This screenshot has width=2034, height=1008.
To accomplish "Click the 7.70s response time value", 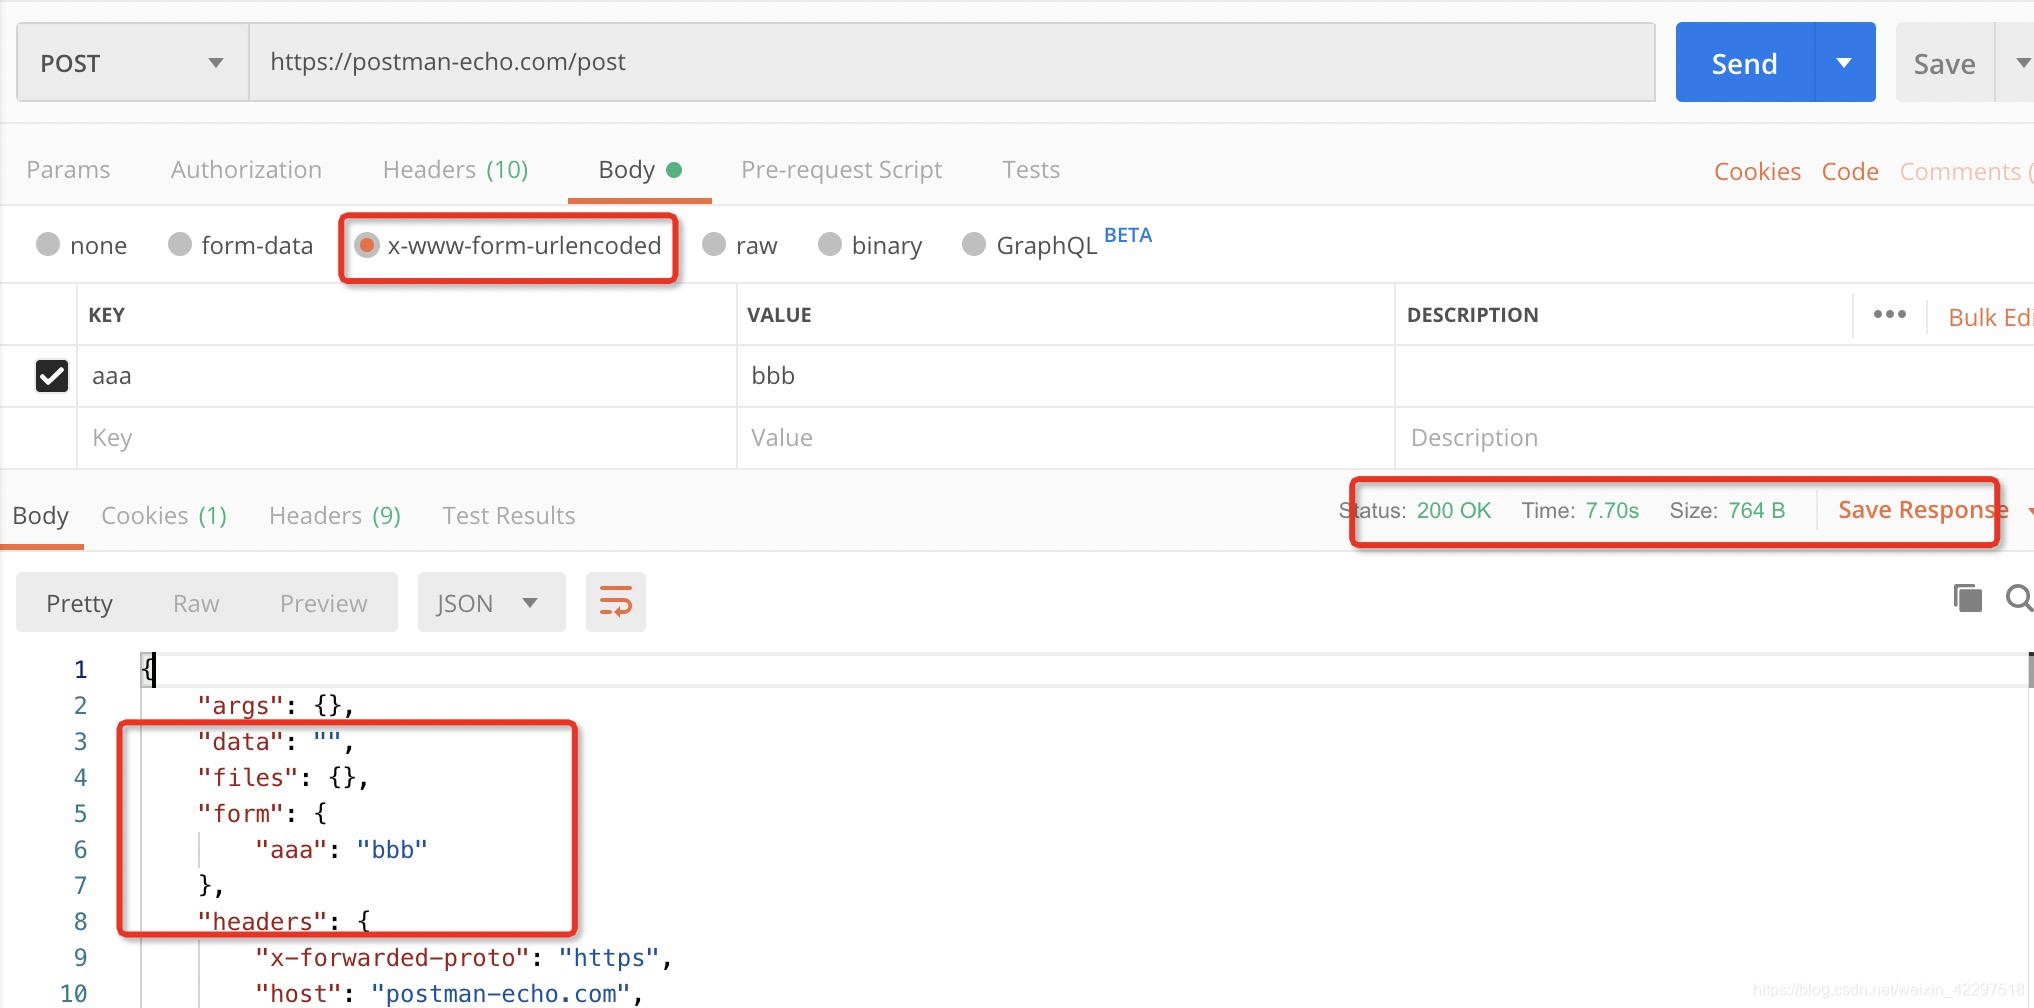I will [x=1612, y=510].
